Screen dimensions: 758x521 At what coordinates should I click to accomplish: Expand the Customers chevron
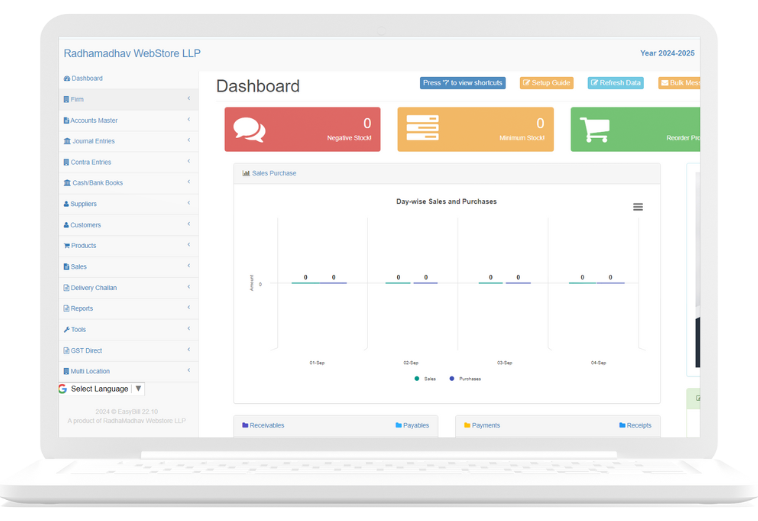click(x=189, y=224)
